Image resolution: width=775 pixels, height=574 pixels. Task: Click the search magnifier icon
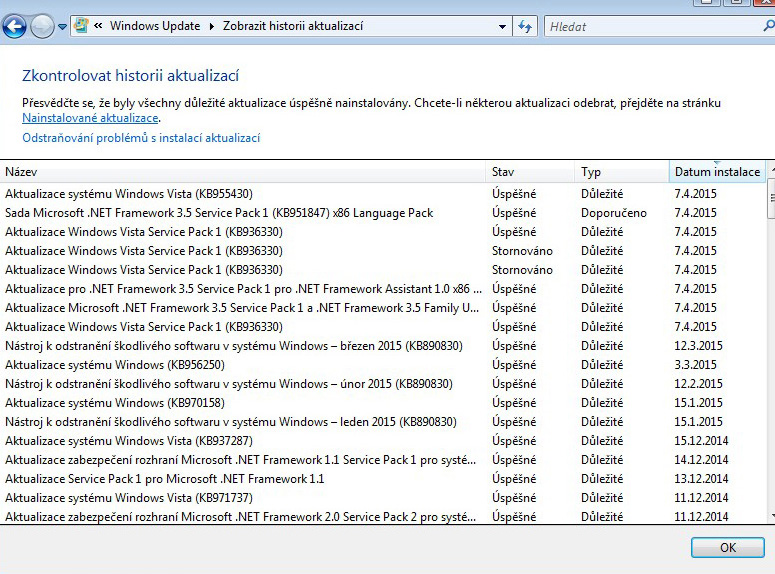[x=769, y=26]
